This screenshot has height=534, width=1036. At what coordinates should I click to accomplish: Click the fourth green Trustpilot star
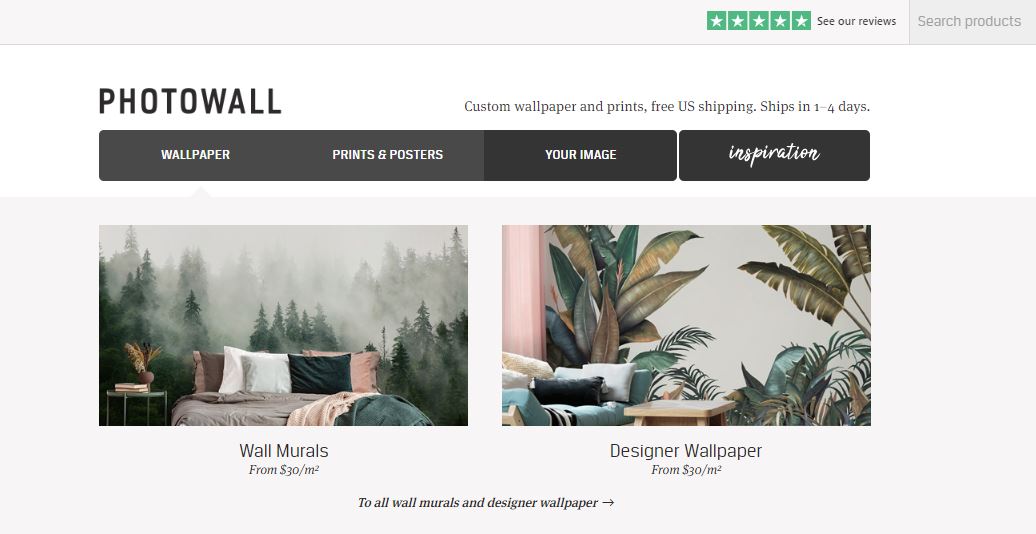pyautogui.click(x=780, y=21)
